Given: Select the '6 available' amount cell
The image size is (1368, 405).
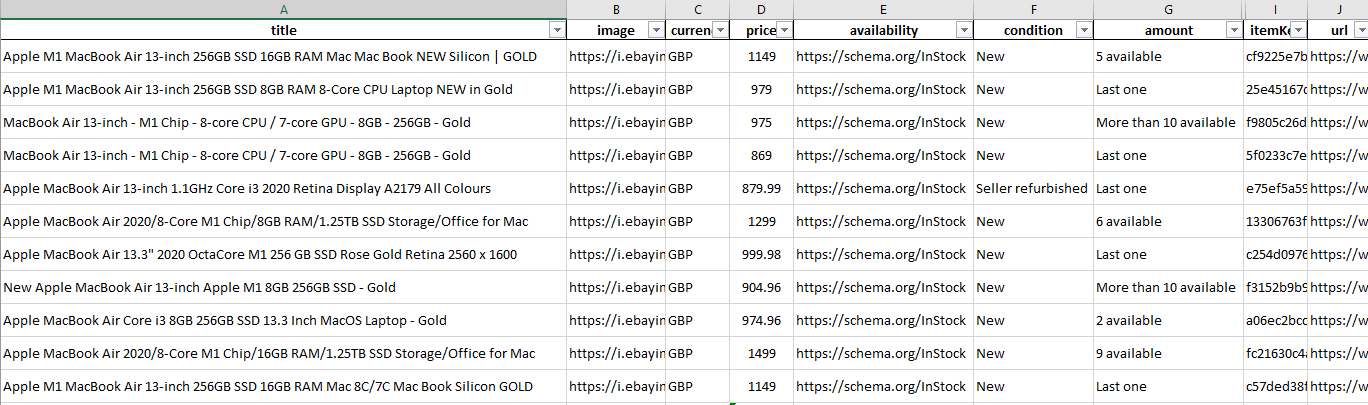Looking at the screenshot, I should coord(1168,222).
